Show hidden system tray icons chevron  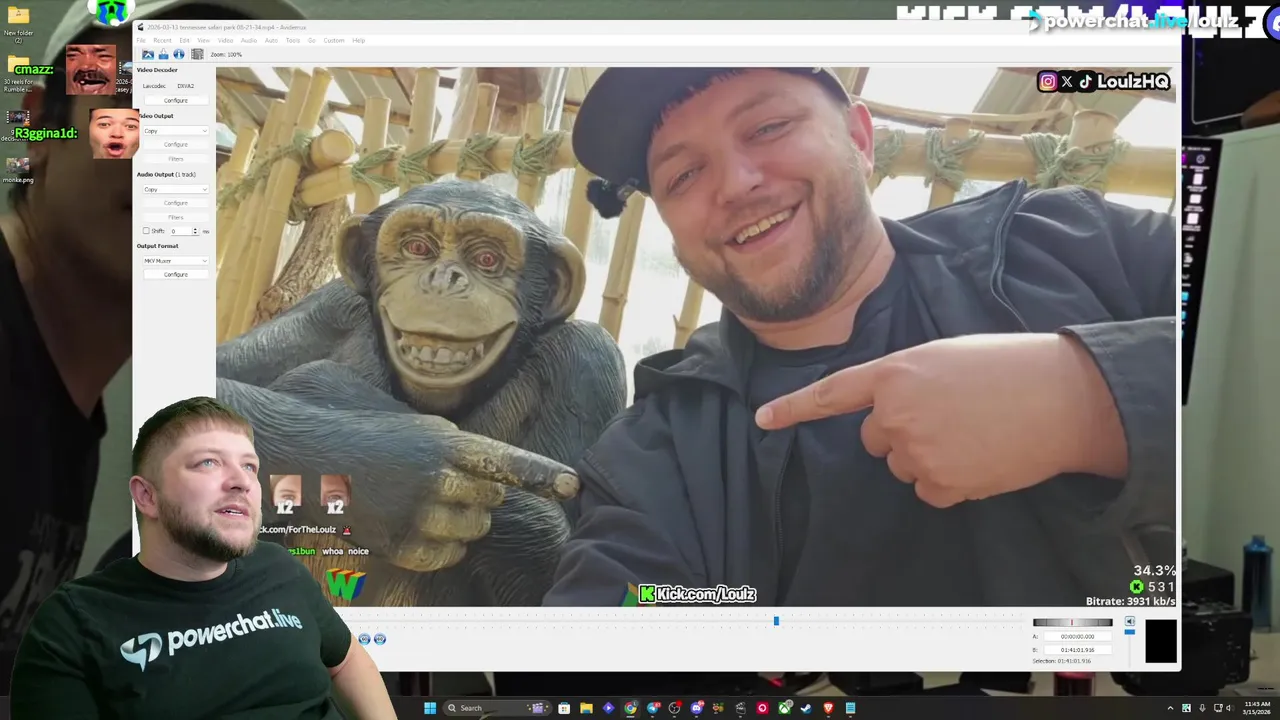tap(1170, 708)
